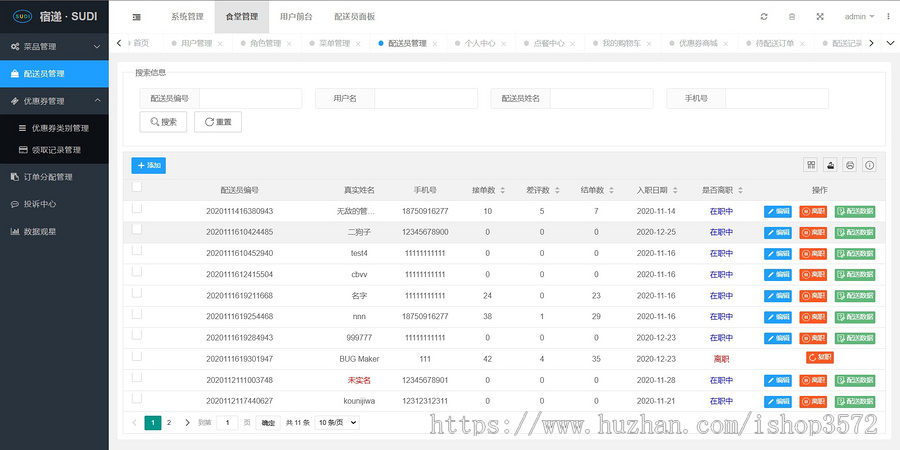Select all rows with header checkbox
Image resolution: width=900 pixels, height=450 pixels.
pos(137,187)
